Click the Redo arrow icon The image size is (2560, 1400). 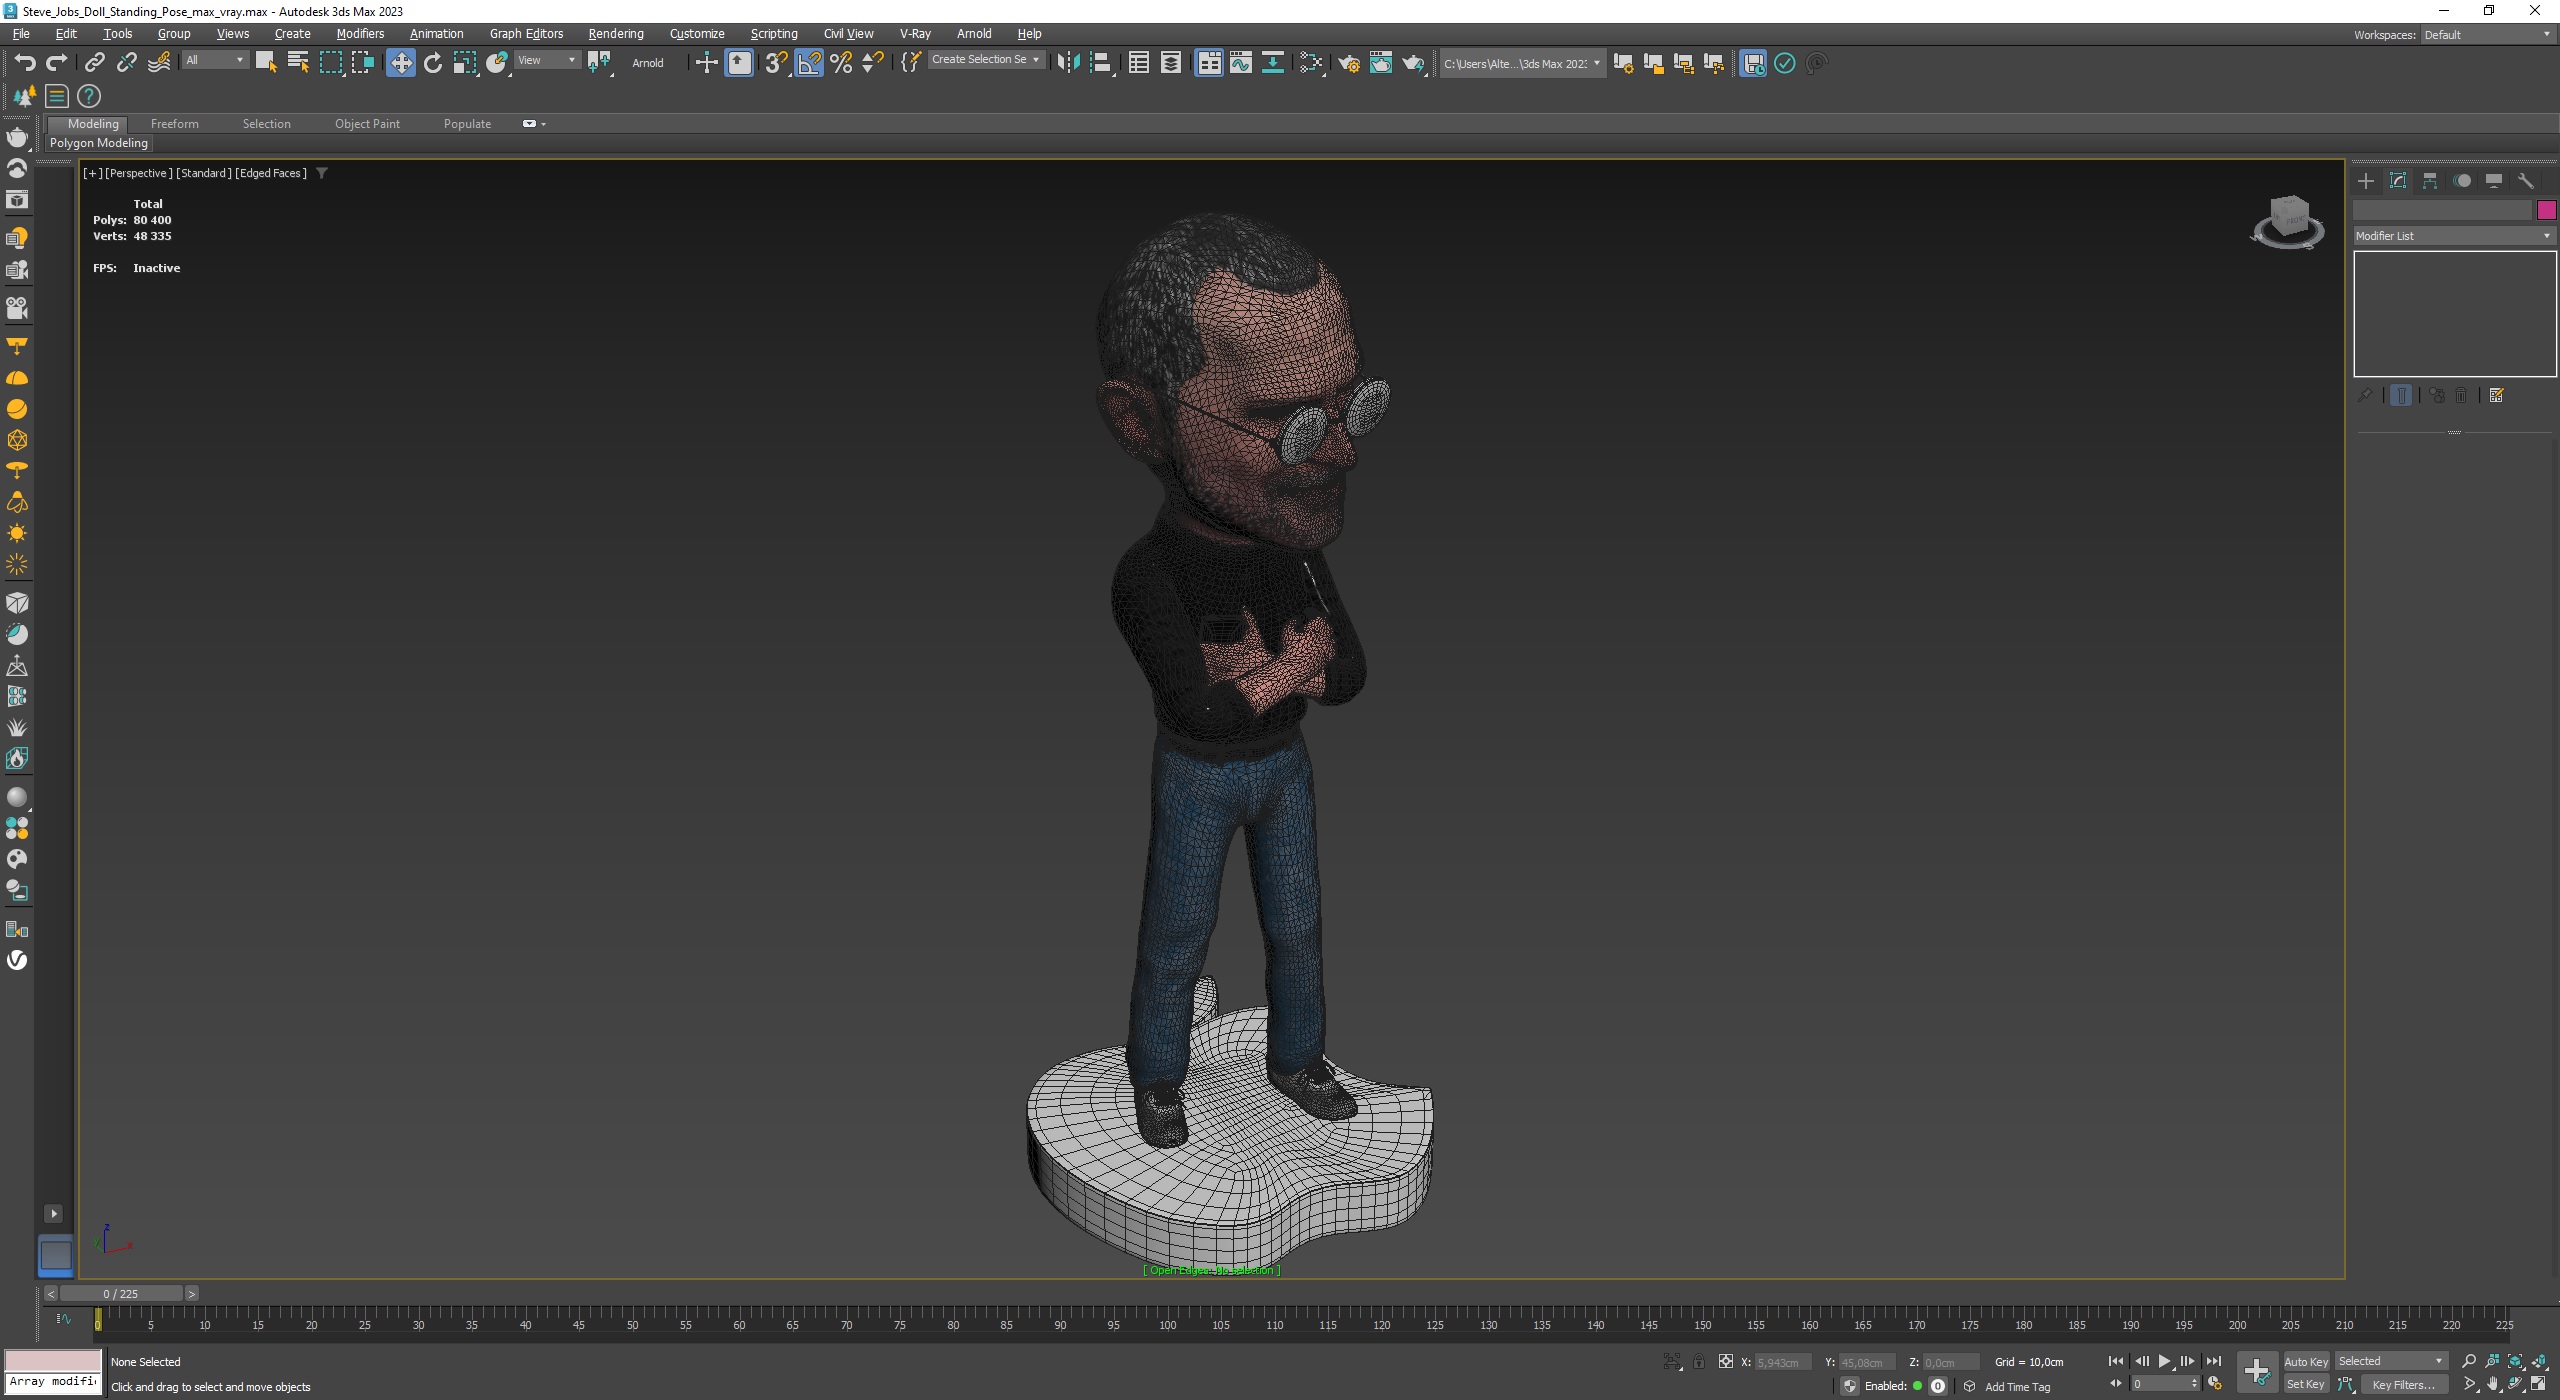(57, 63)
